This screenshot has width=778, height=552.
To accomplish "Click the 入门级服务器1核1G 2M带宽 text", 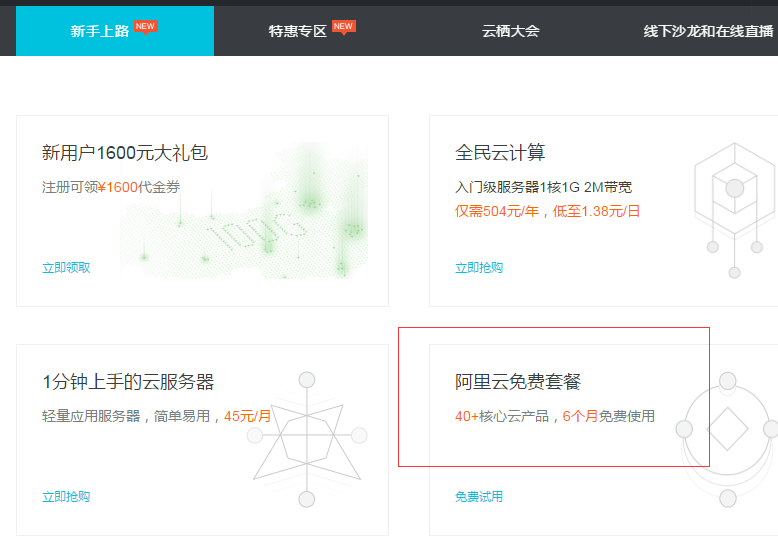I will [543, 187].
